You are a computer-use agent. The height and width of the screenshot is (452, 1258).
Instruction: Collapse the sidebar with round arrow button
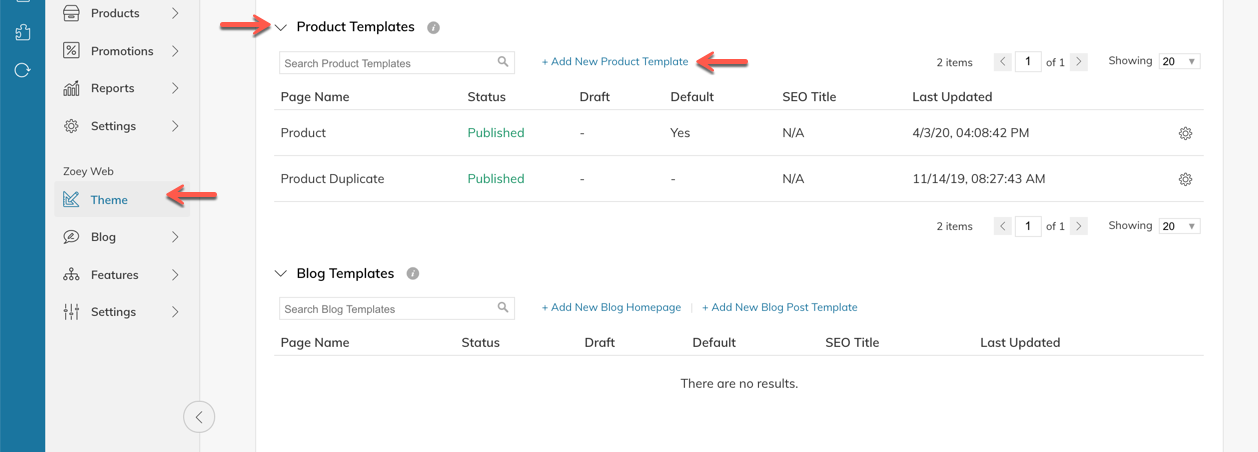click(199, 417)
